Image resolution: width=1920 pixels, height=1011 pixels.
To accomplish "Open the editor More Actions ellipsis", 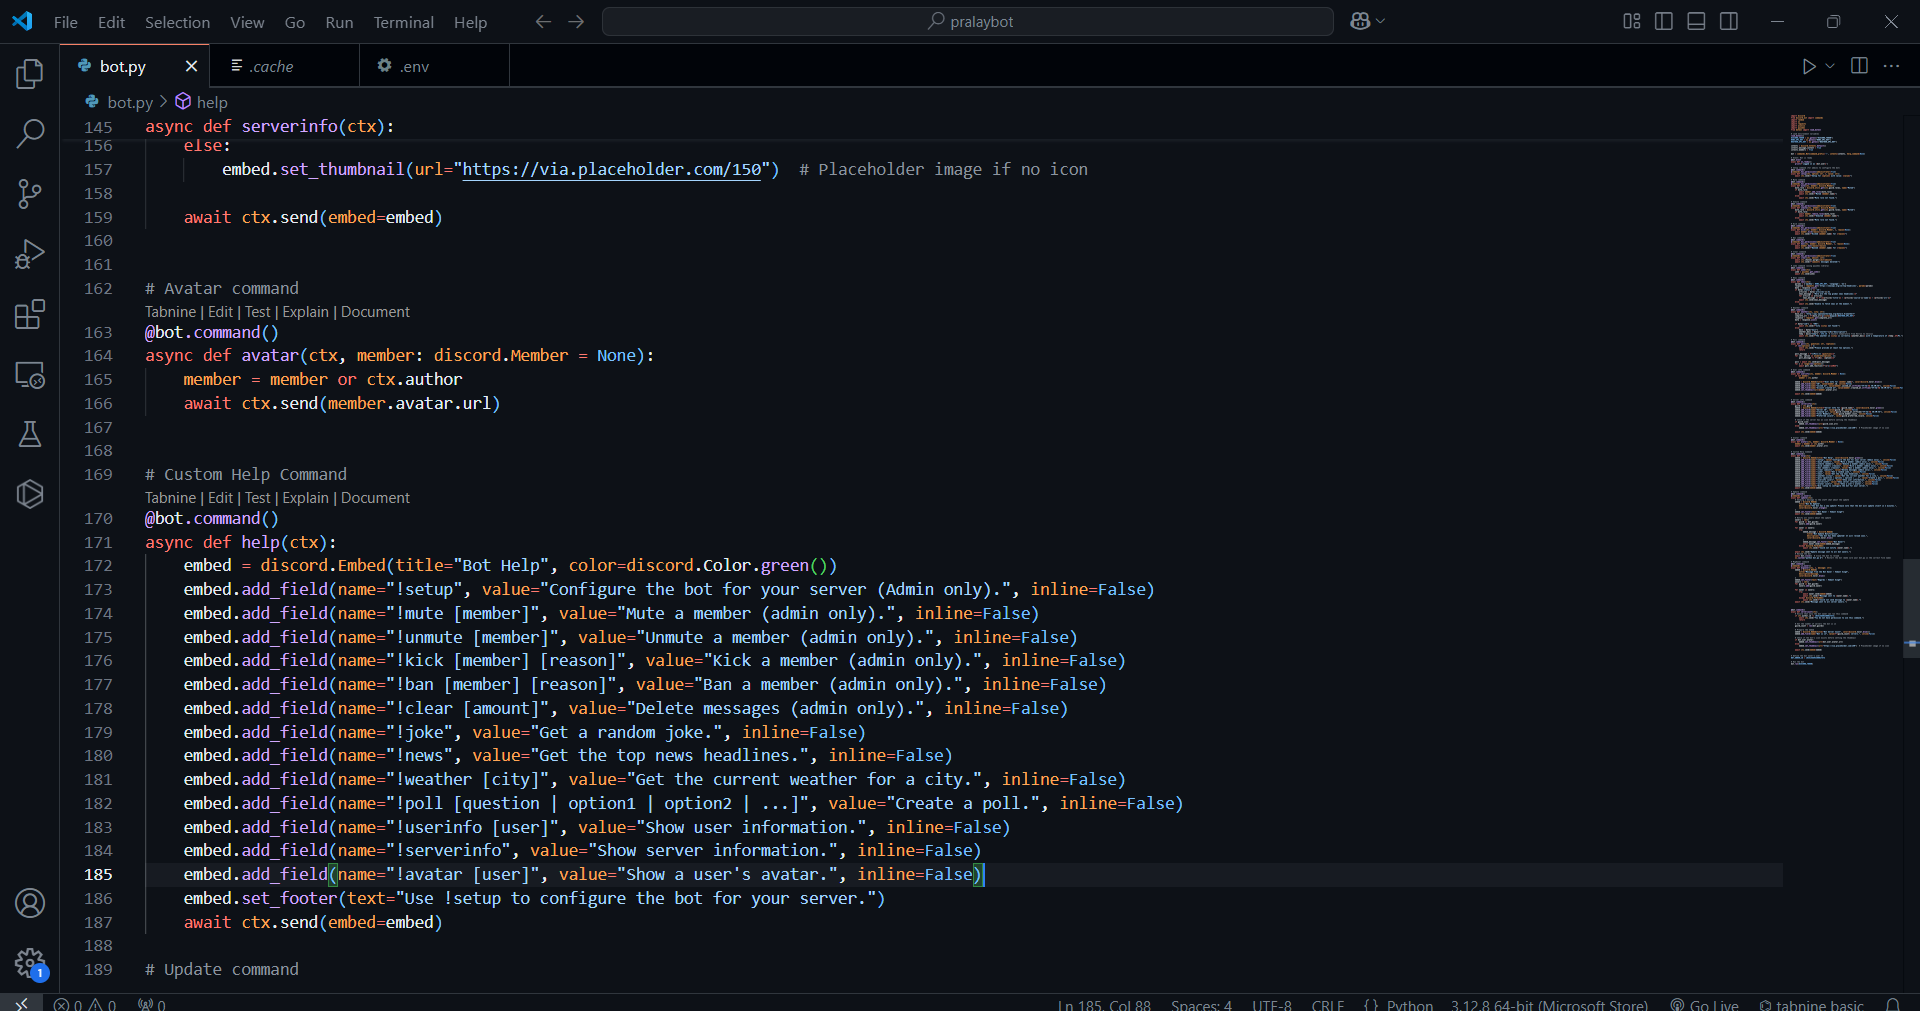I will [x=1891, y=66].
